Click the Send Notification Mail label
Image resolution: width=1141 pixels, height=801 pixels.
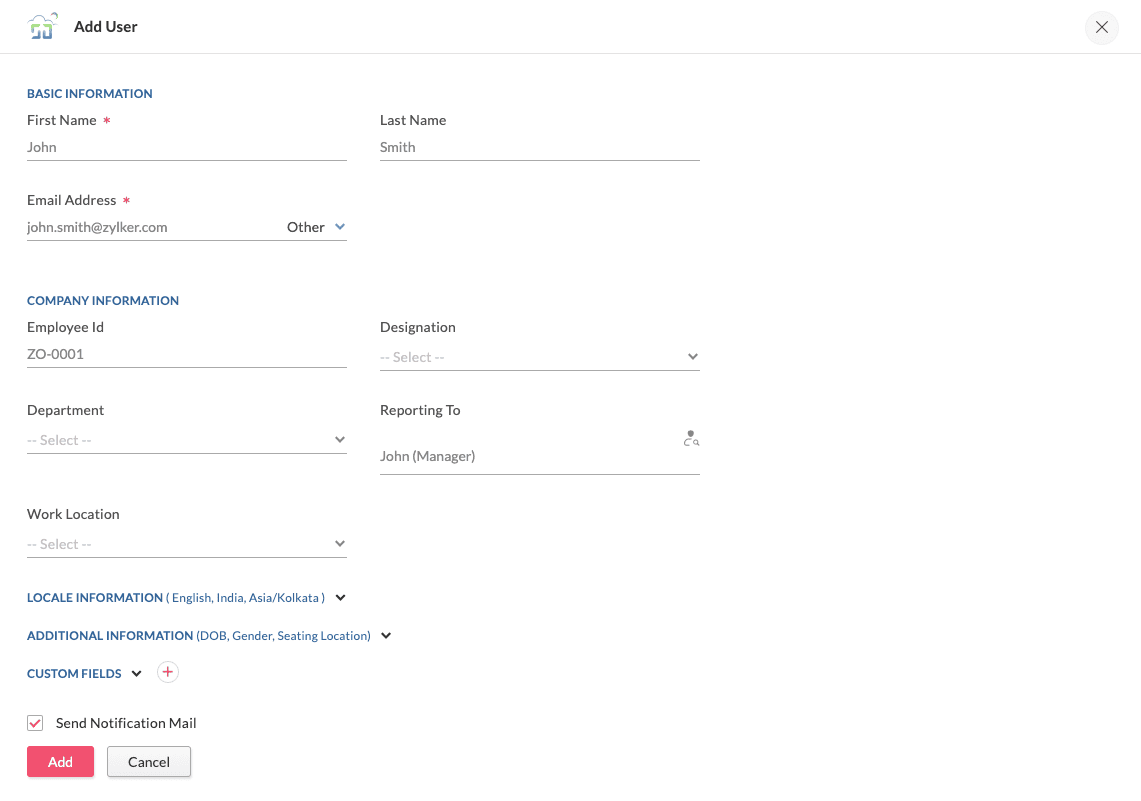[126, 723]
